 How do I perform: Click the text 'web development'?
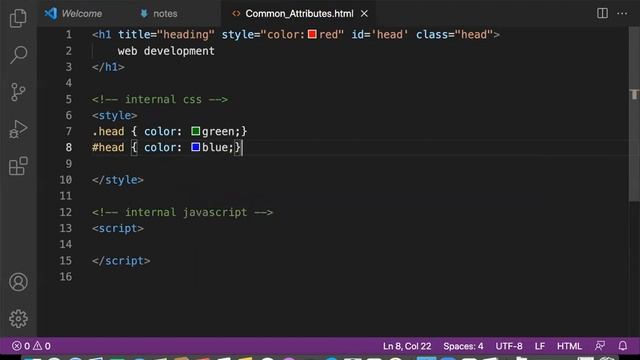coord(166,51)
